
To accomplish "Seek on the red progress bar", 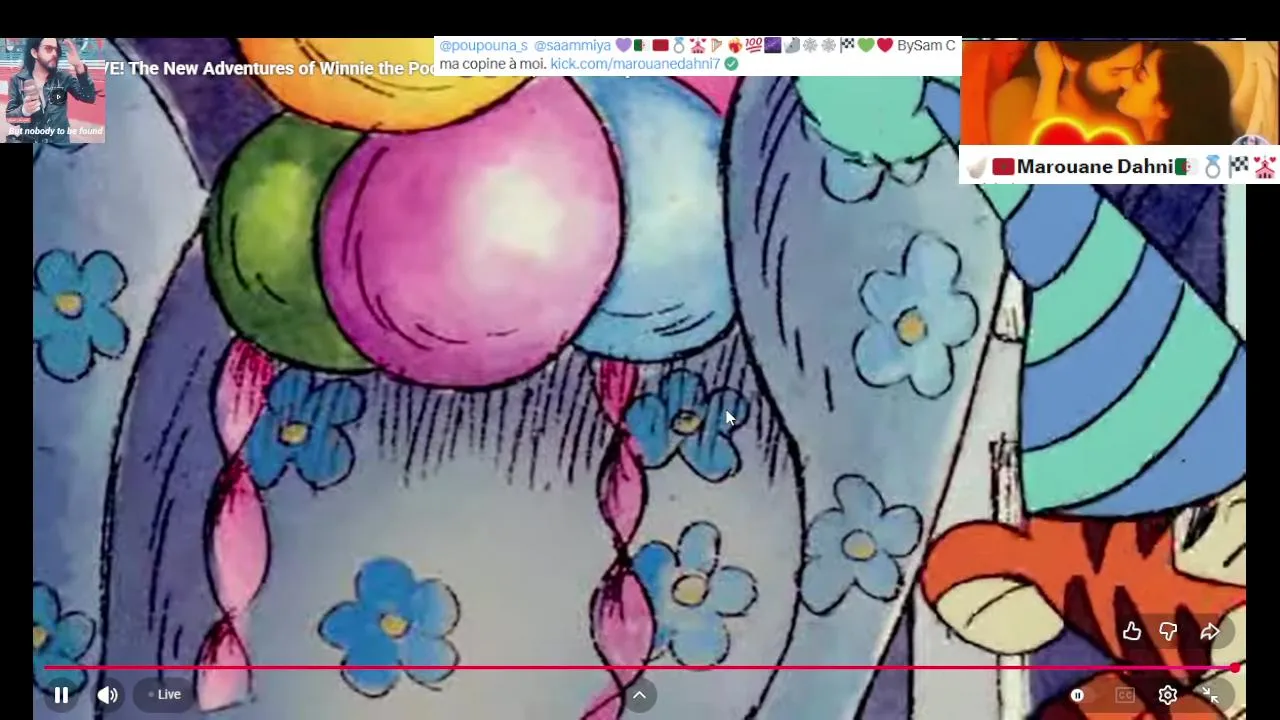I will point(638,667).
